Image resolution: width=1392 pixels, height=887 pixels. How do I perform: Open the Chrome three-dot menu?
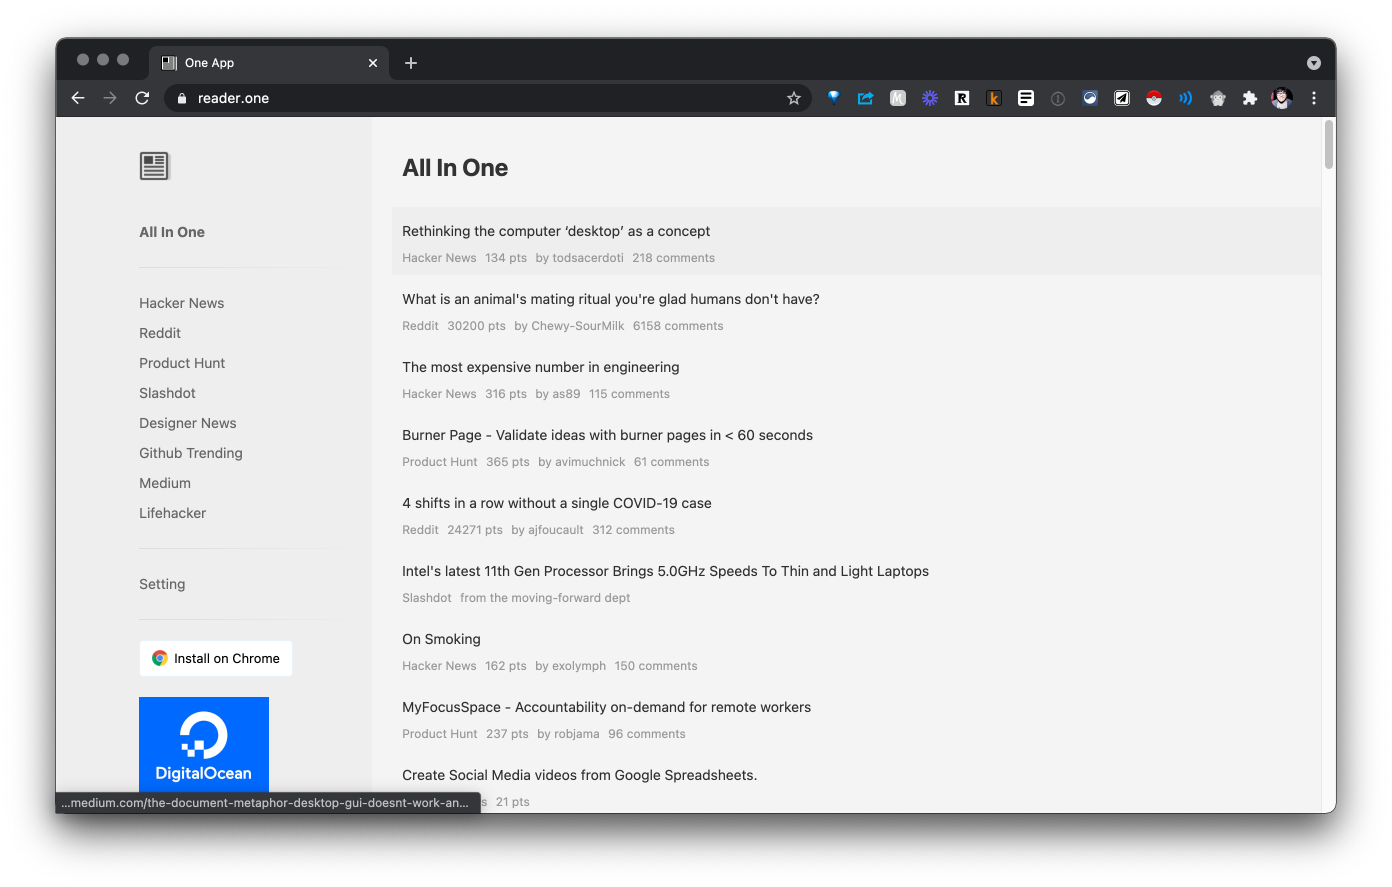(x=1314, y=98)
